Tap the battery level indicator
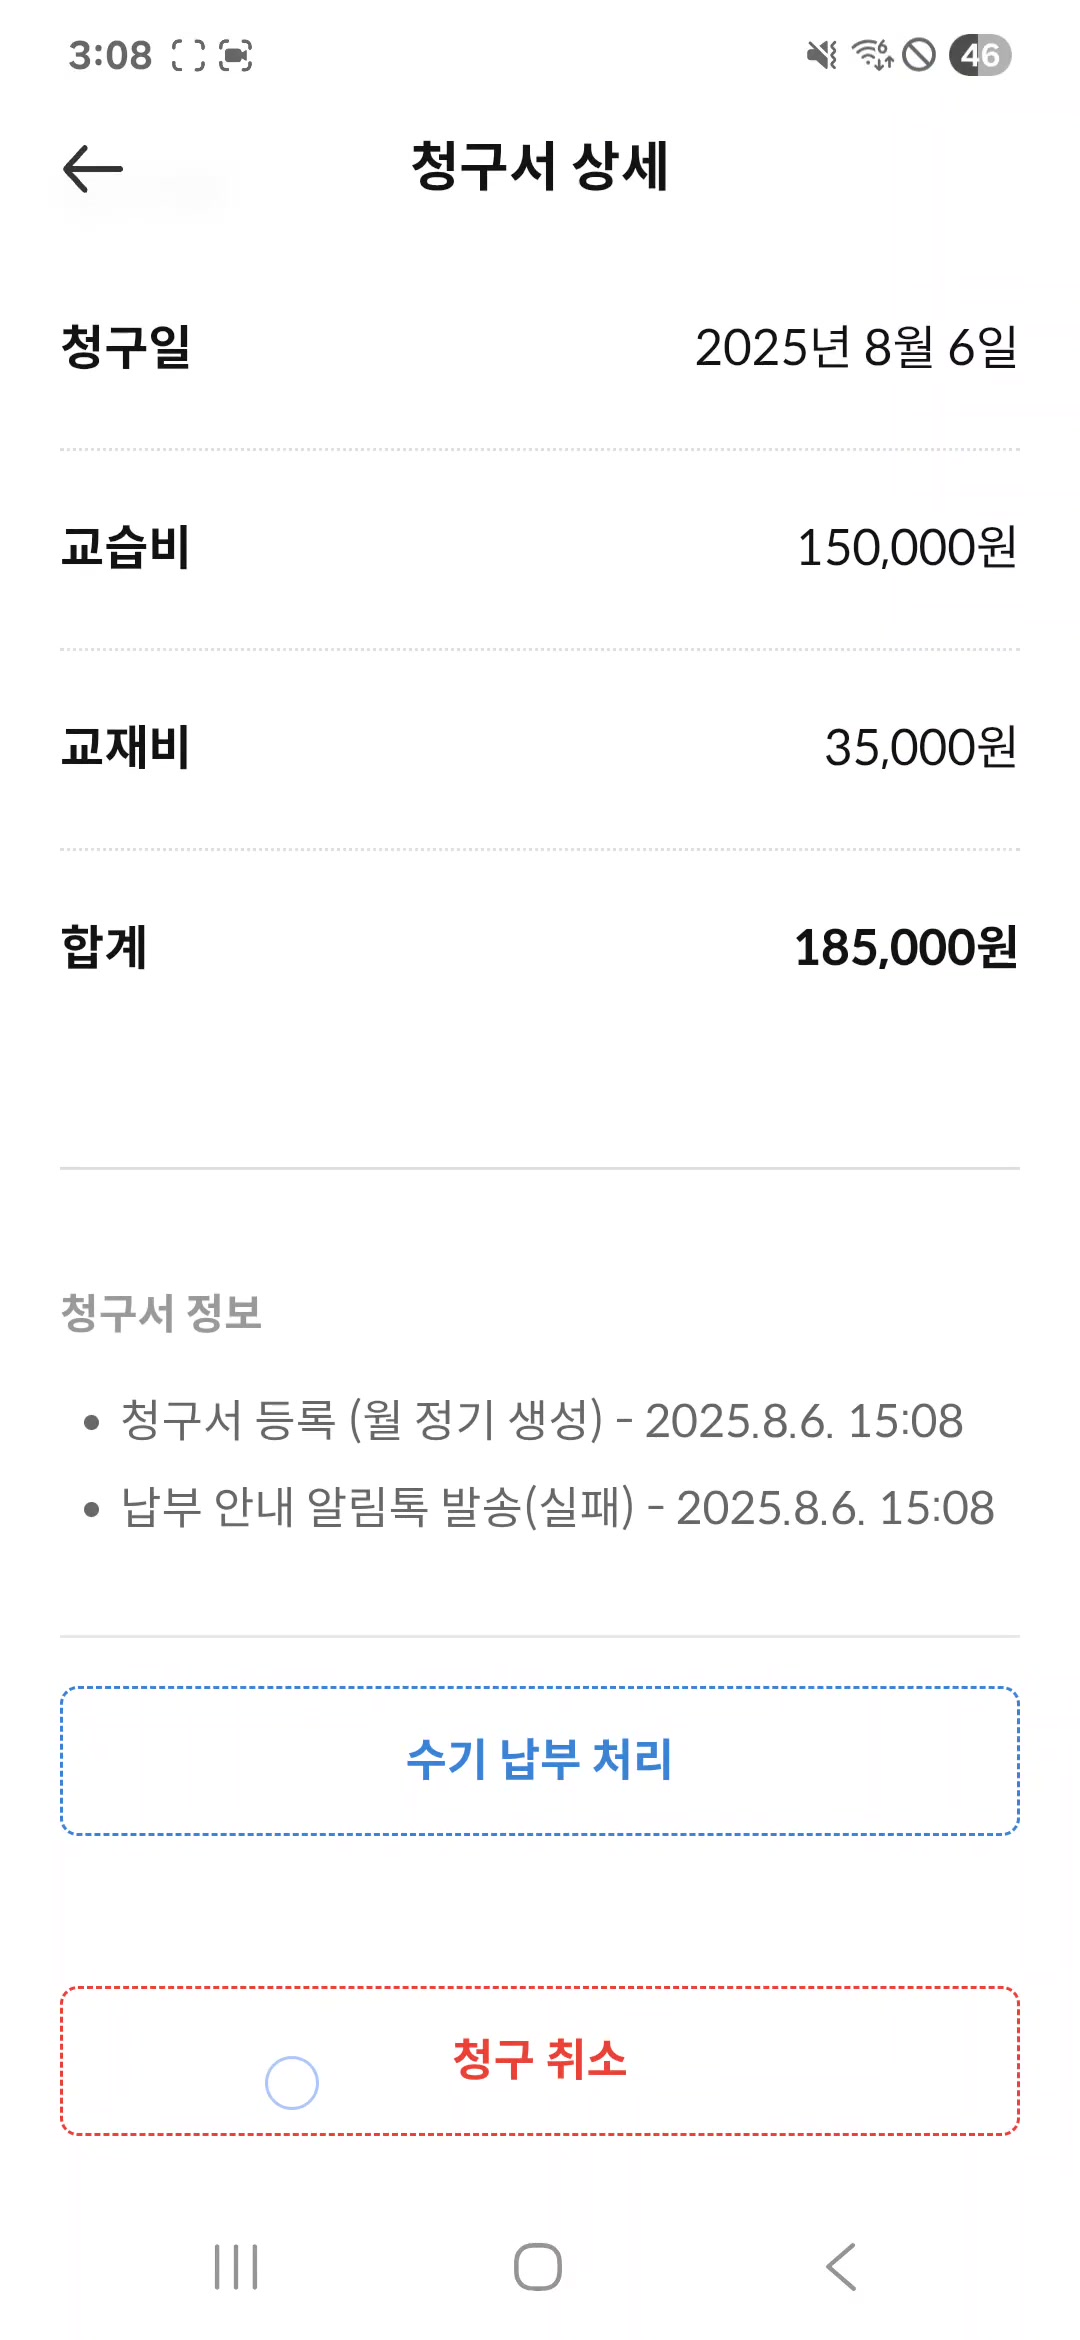Viewport: 1080px width, 2340px height. [x=980, y=55]
